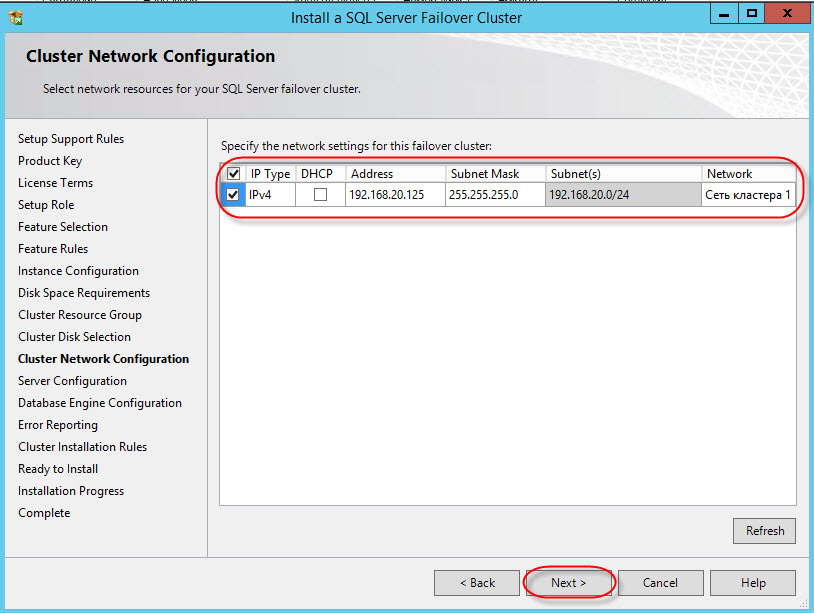Go to next step with Next button
This screenshot has height=613, width=814.
[x=569, y=583]
